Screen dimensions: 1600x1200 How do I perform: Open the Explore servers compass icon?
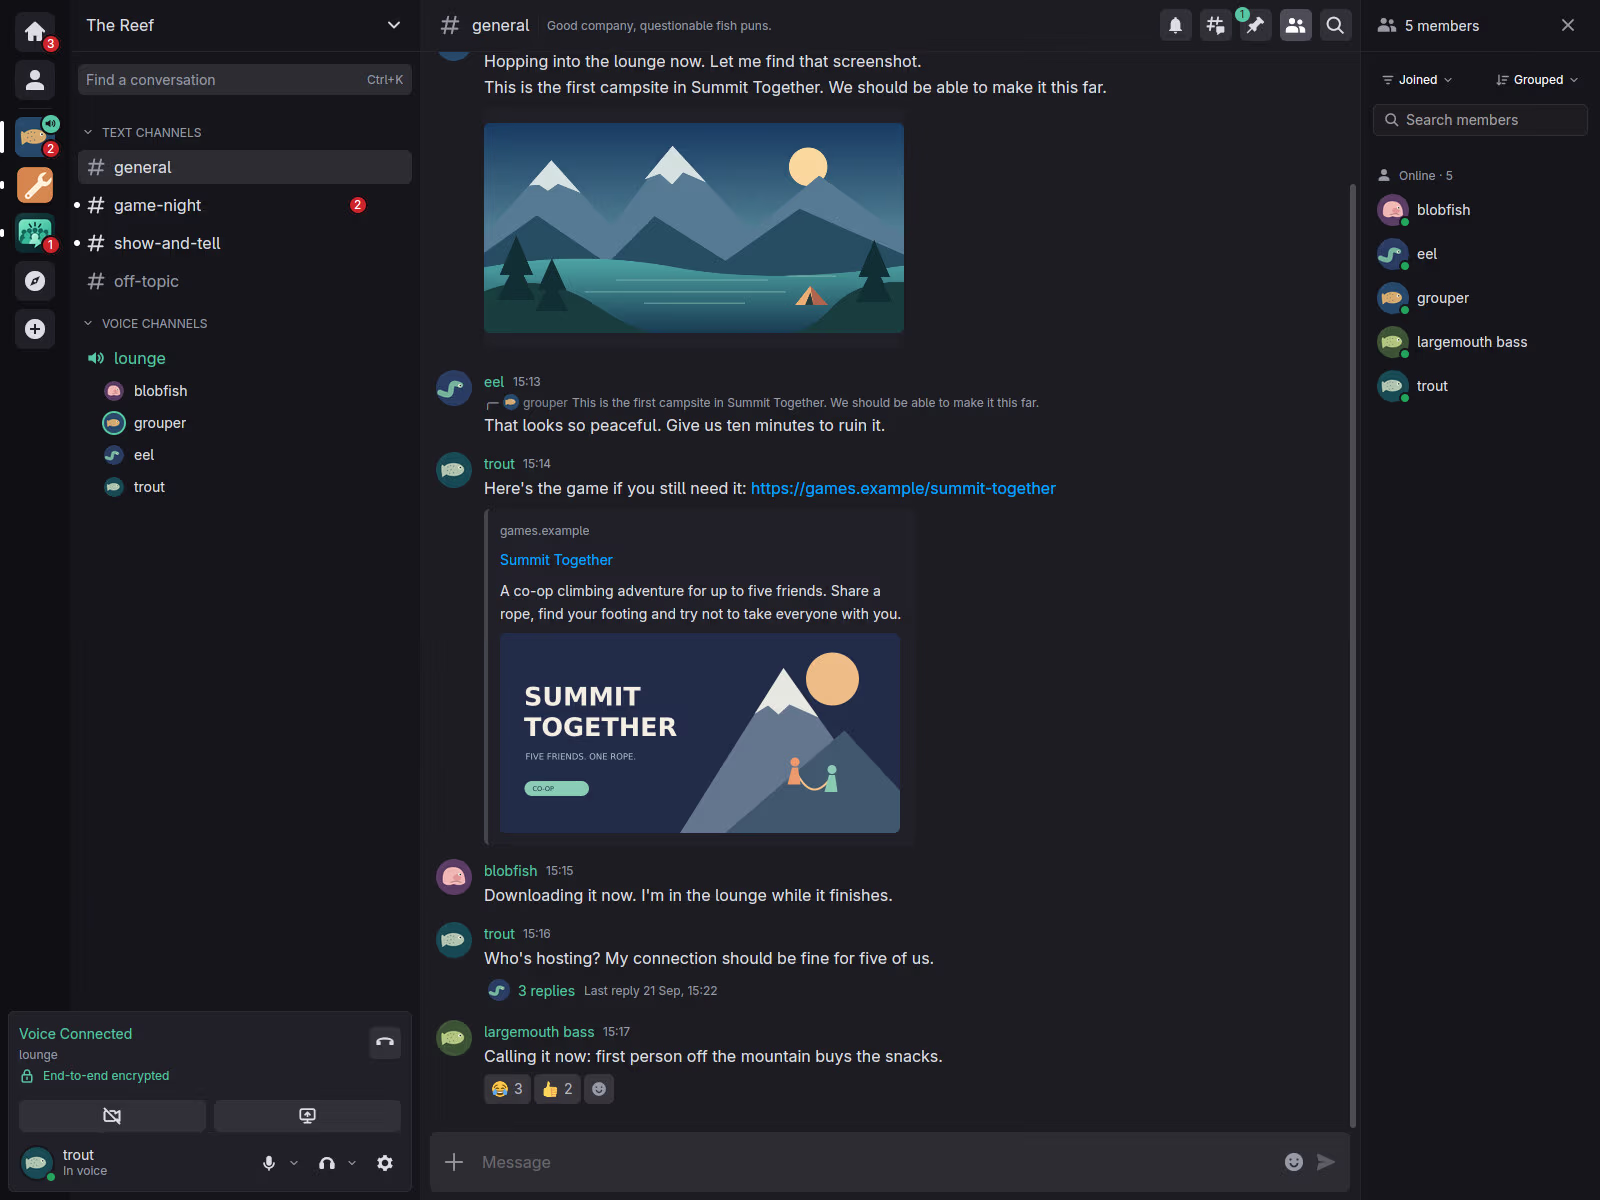[x=35, y=281]
